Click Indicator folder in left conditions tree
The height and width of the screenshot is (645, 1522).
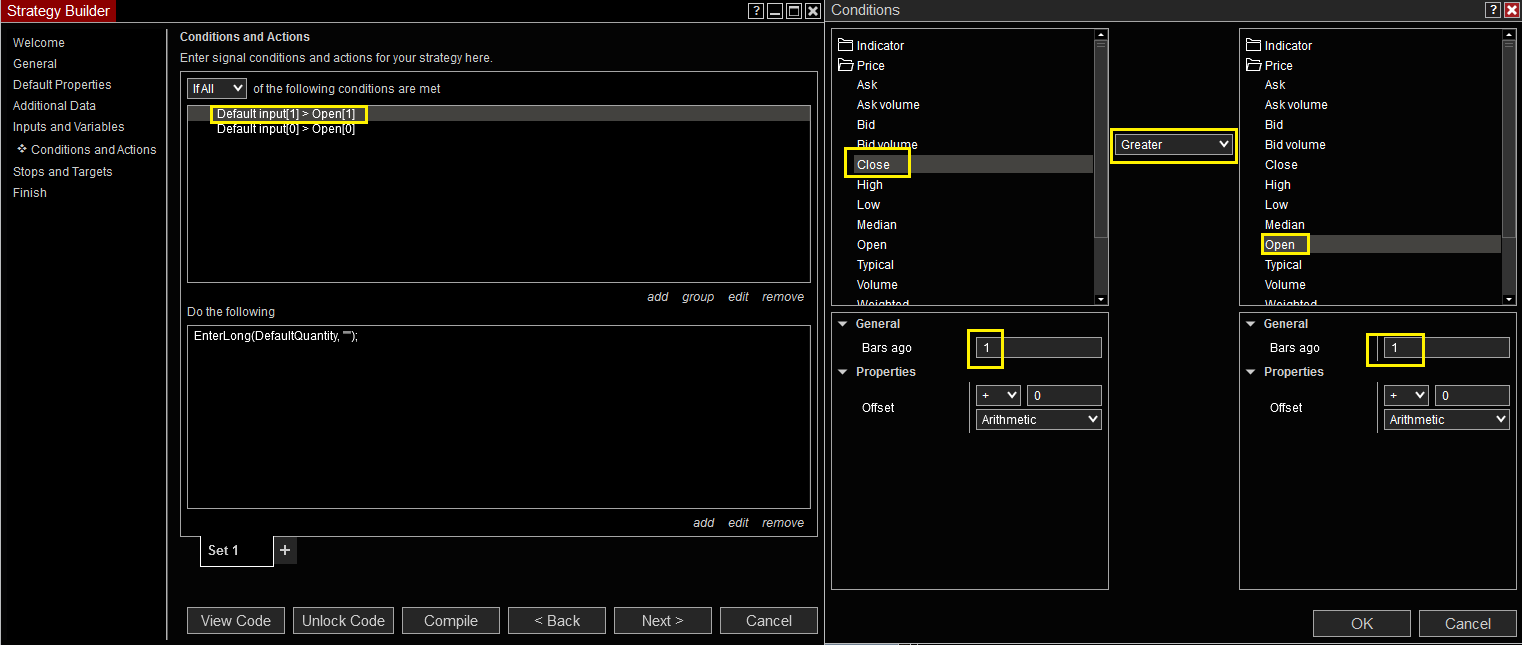tap(870, 45)
